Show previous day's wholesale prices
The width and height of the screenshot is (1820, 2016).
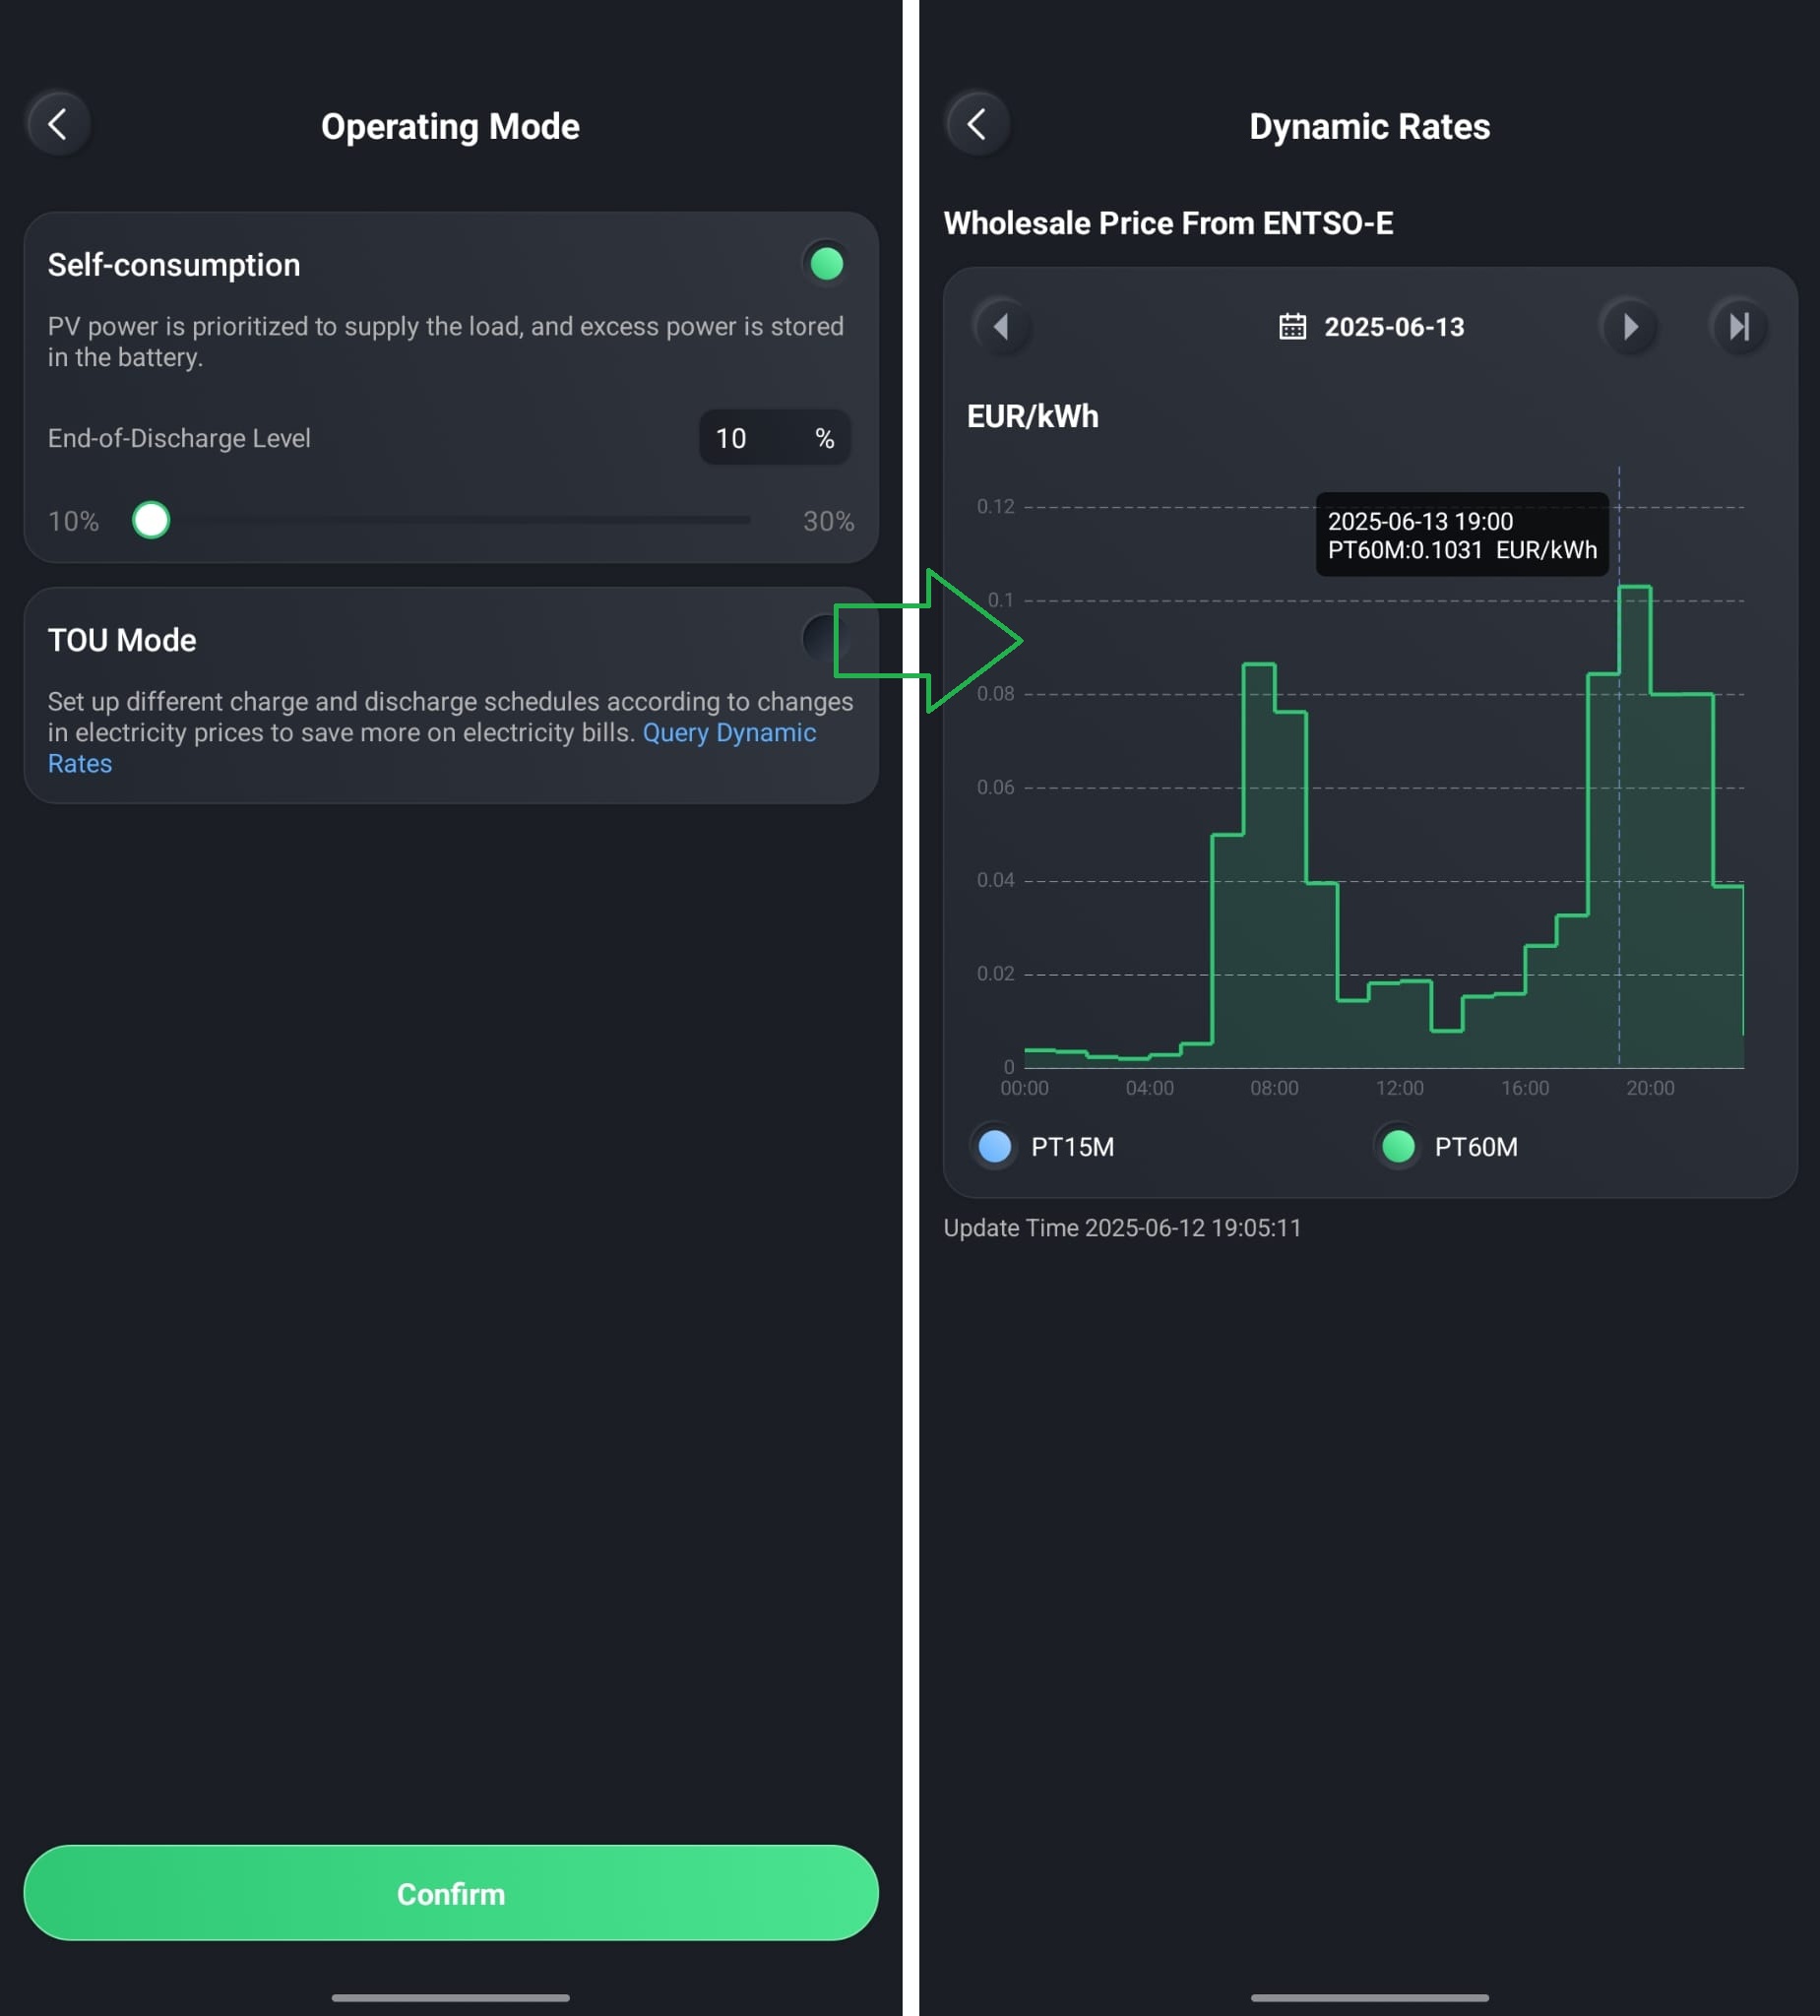[1001, 327]
